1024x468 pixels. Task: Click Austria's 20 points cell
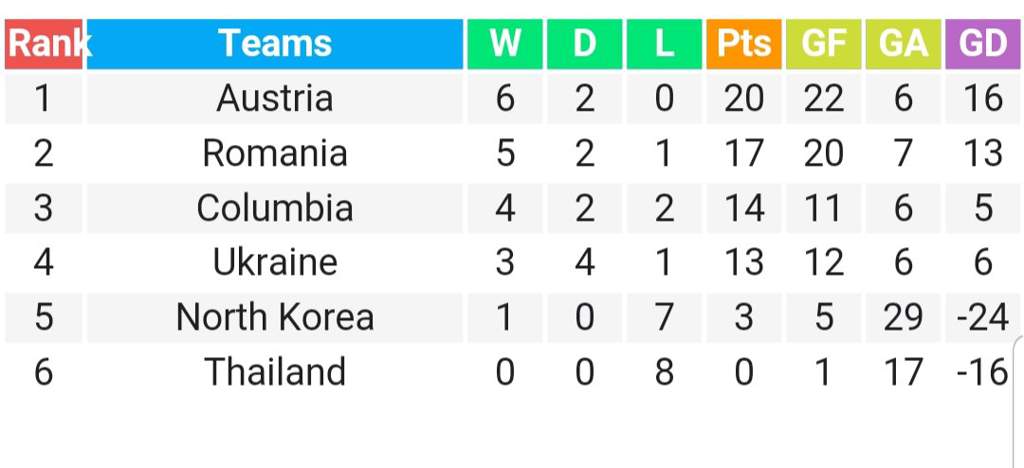click(x=744, y=99)
